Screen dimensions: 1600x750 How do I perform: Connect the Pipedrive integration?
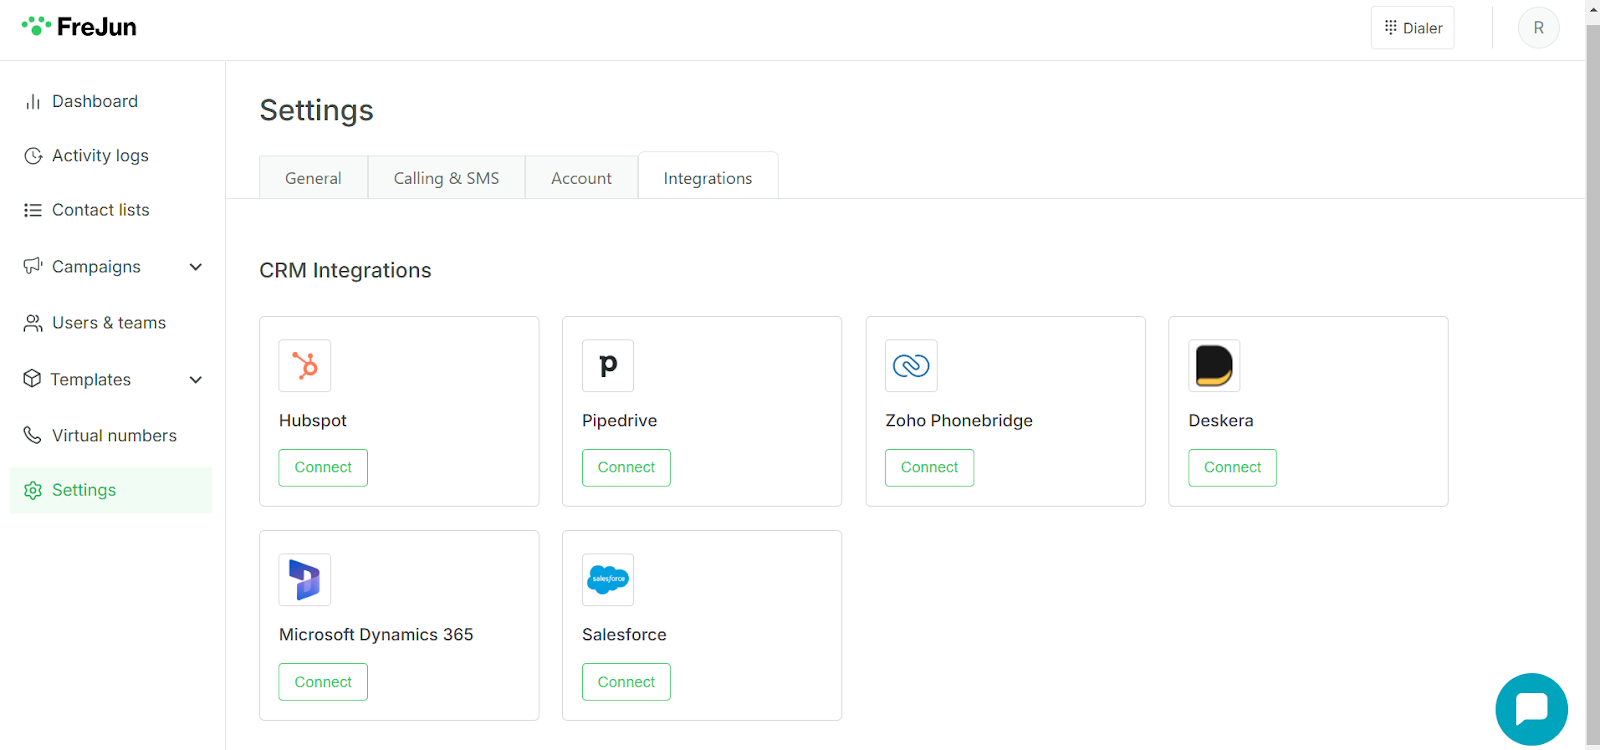click(626, 468)
